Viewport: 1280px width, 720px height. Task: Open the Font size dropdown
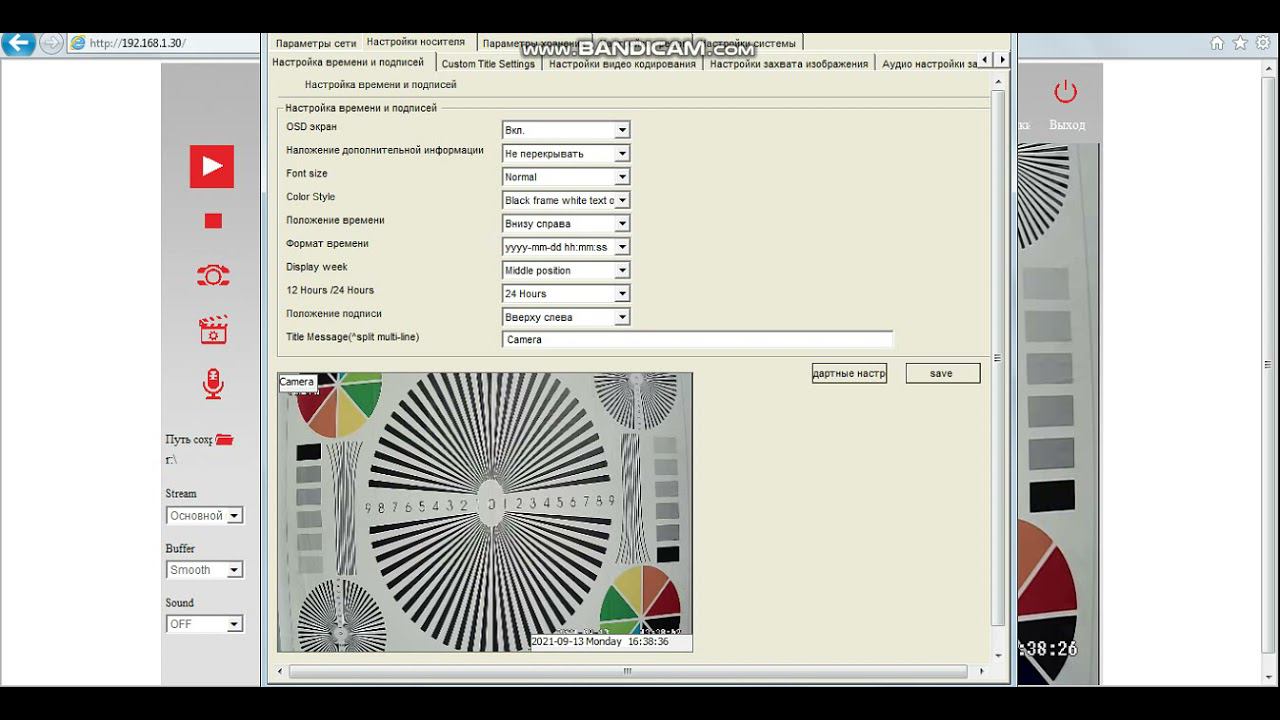pos(566,177)
